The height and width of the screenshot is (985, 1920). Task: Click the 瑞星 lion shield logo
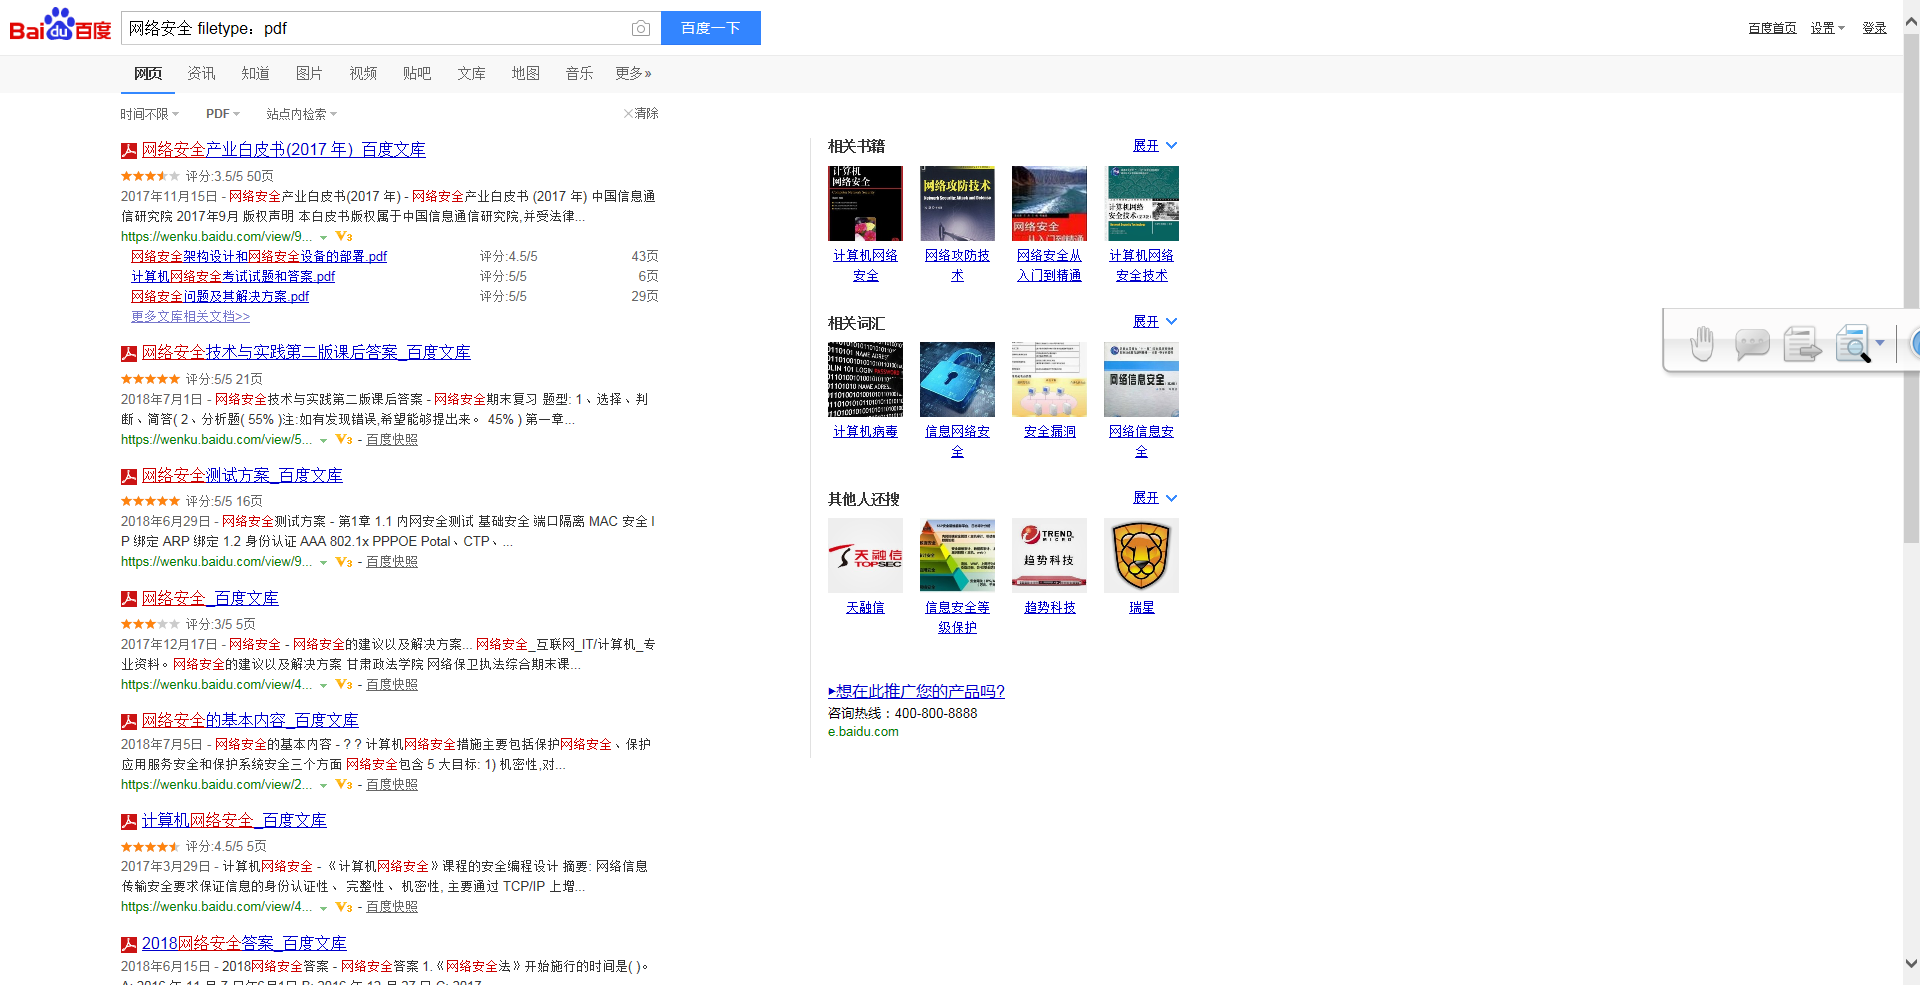[1141, 556]
